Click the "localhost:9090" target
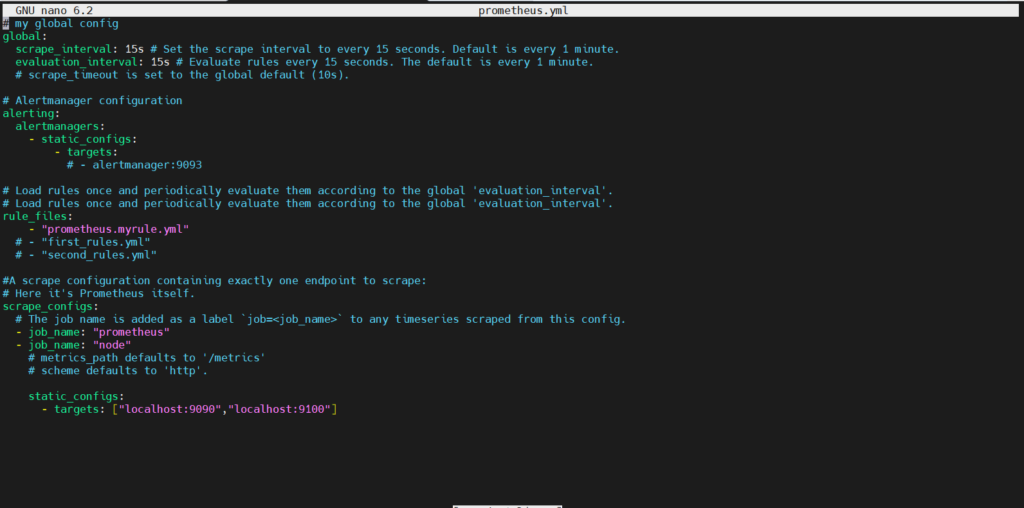The width and height of the screenshot is (1024, 508). pyautogui.click(x=170, y=409)
